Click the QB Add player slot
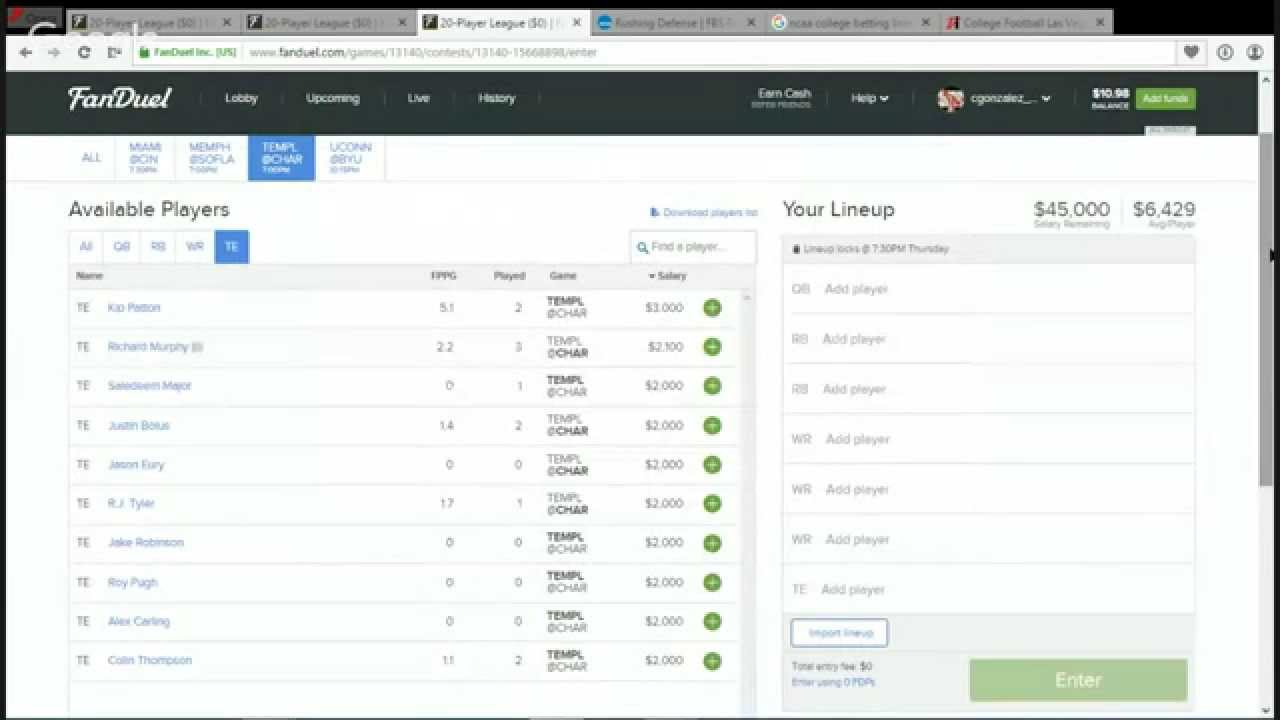 click(x=988, y=289)
